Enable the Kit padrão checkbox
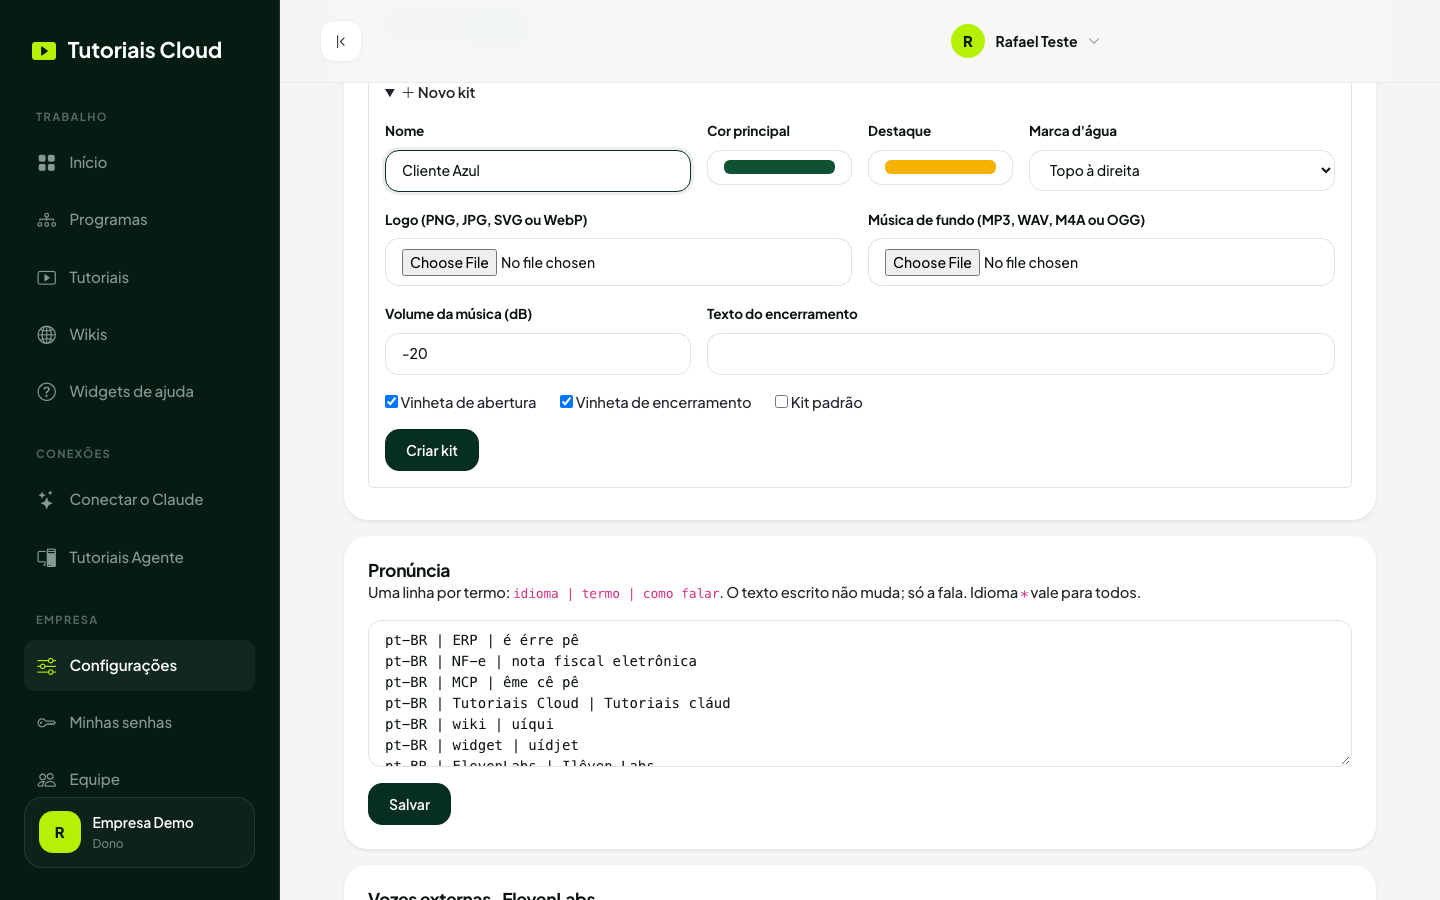Screen dimensions: 1440x900 pyautogui.click(x=781, y=402)
